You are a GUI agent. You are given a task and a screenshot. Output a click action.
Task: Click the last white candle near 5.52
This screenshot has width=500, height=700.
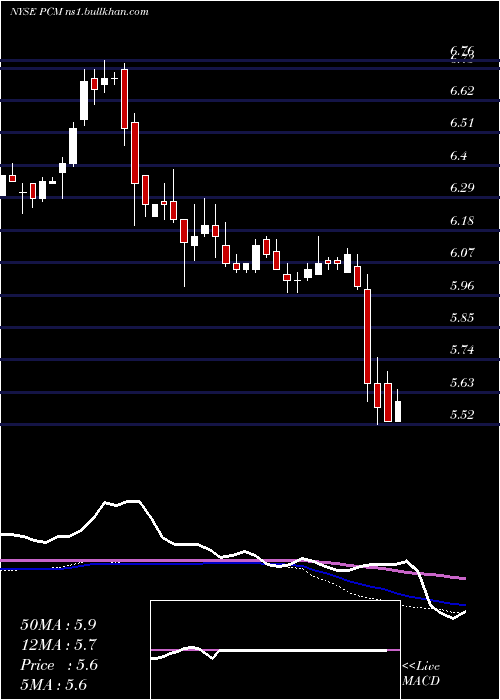[x=397, y=411]
